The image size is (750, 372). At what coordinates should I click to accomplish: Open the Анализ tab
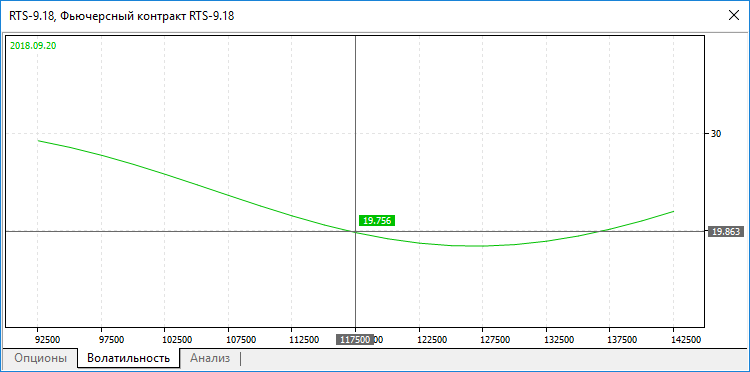tap(210, 358)
